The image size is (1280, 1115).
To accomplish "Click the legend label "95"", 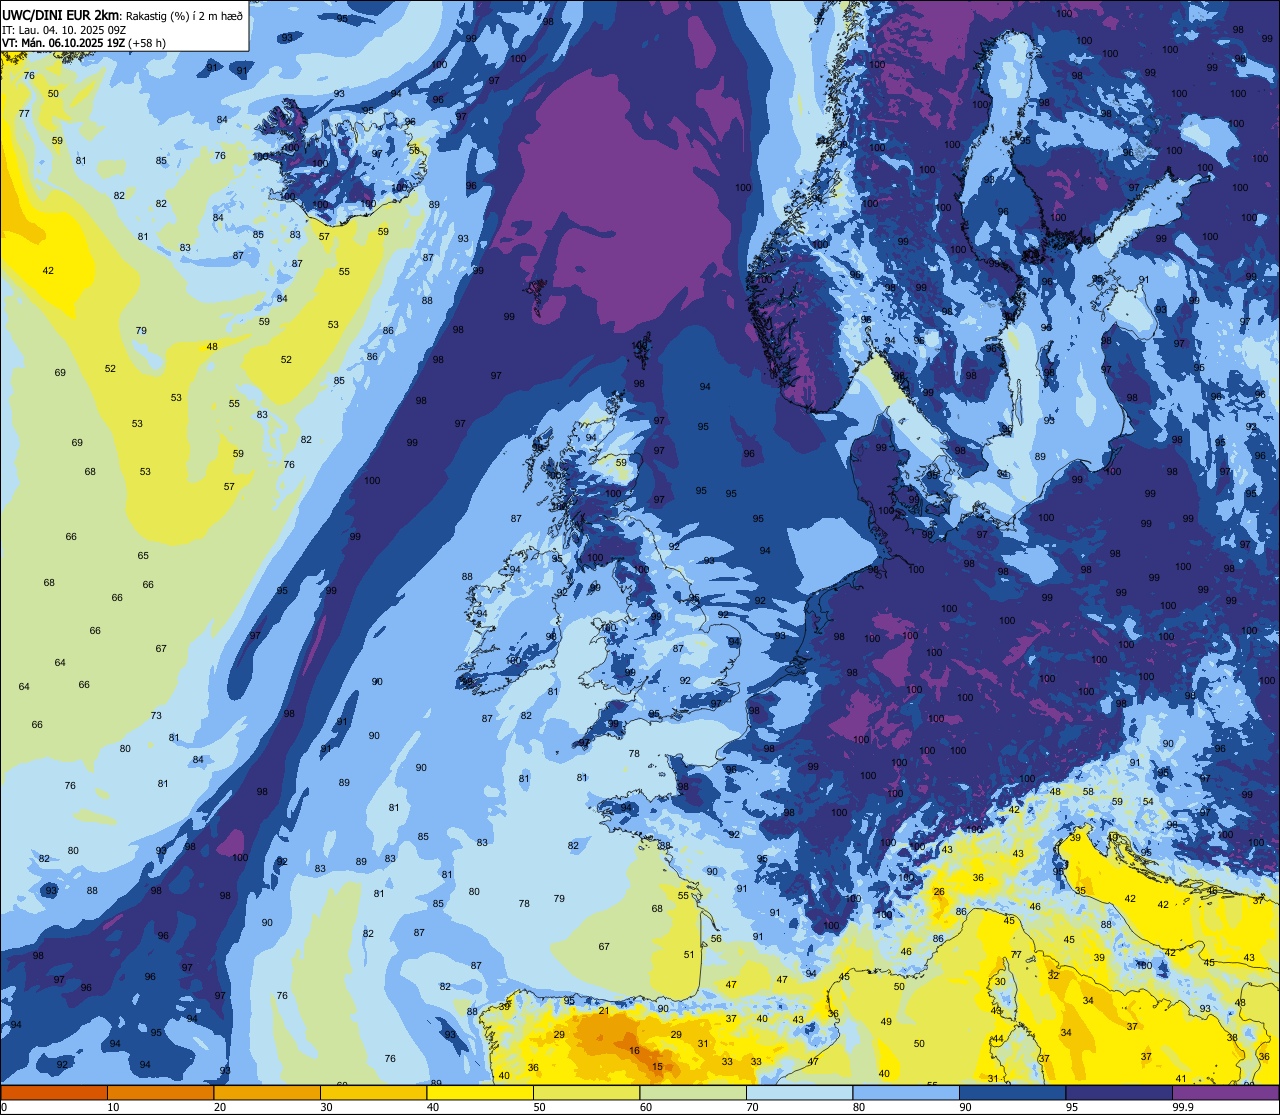I will coord(1072,1107).
